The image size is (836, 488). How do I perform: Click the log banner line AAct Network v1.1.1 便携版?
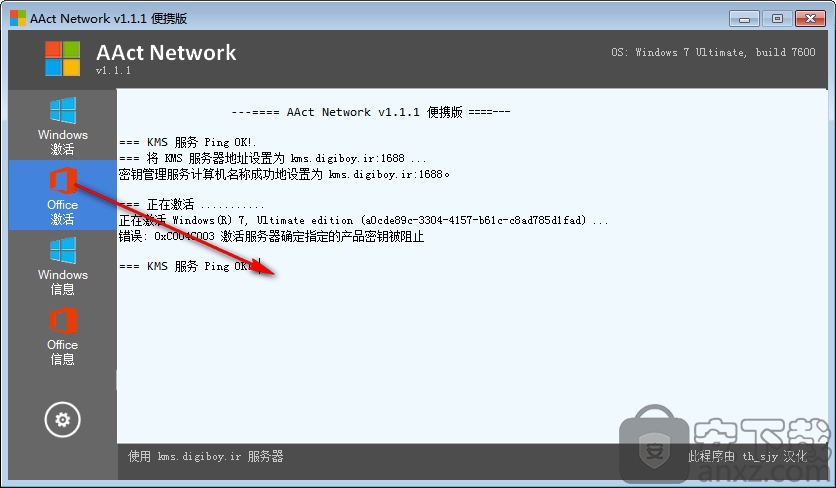tap(371, 112)
